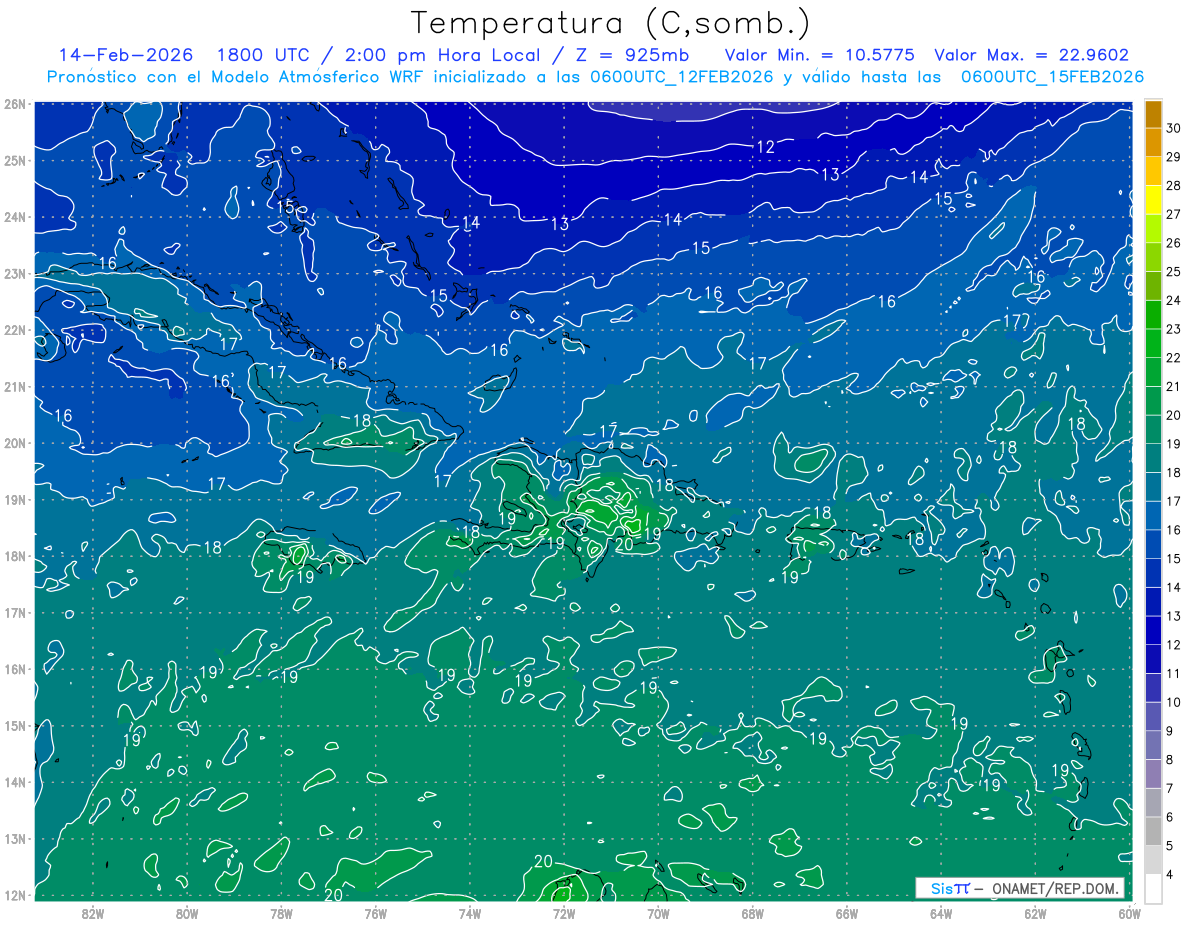Click the white swatch below 4
Screen dimensions: 1200x927
1153,888
